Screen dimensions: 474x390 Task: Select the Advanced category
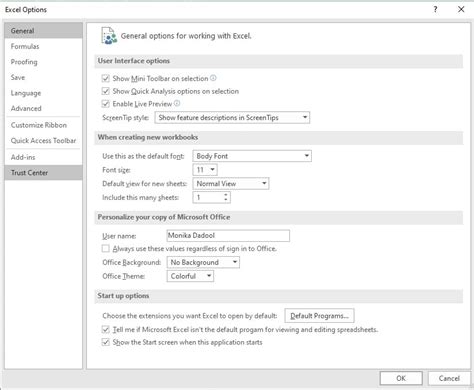(x=43, y=108)
